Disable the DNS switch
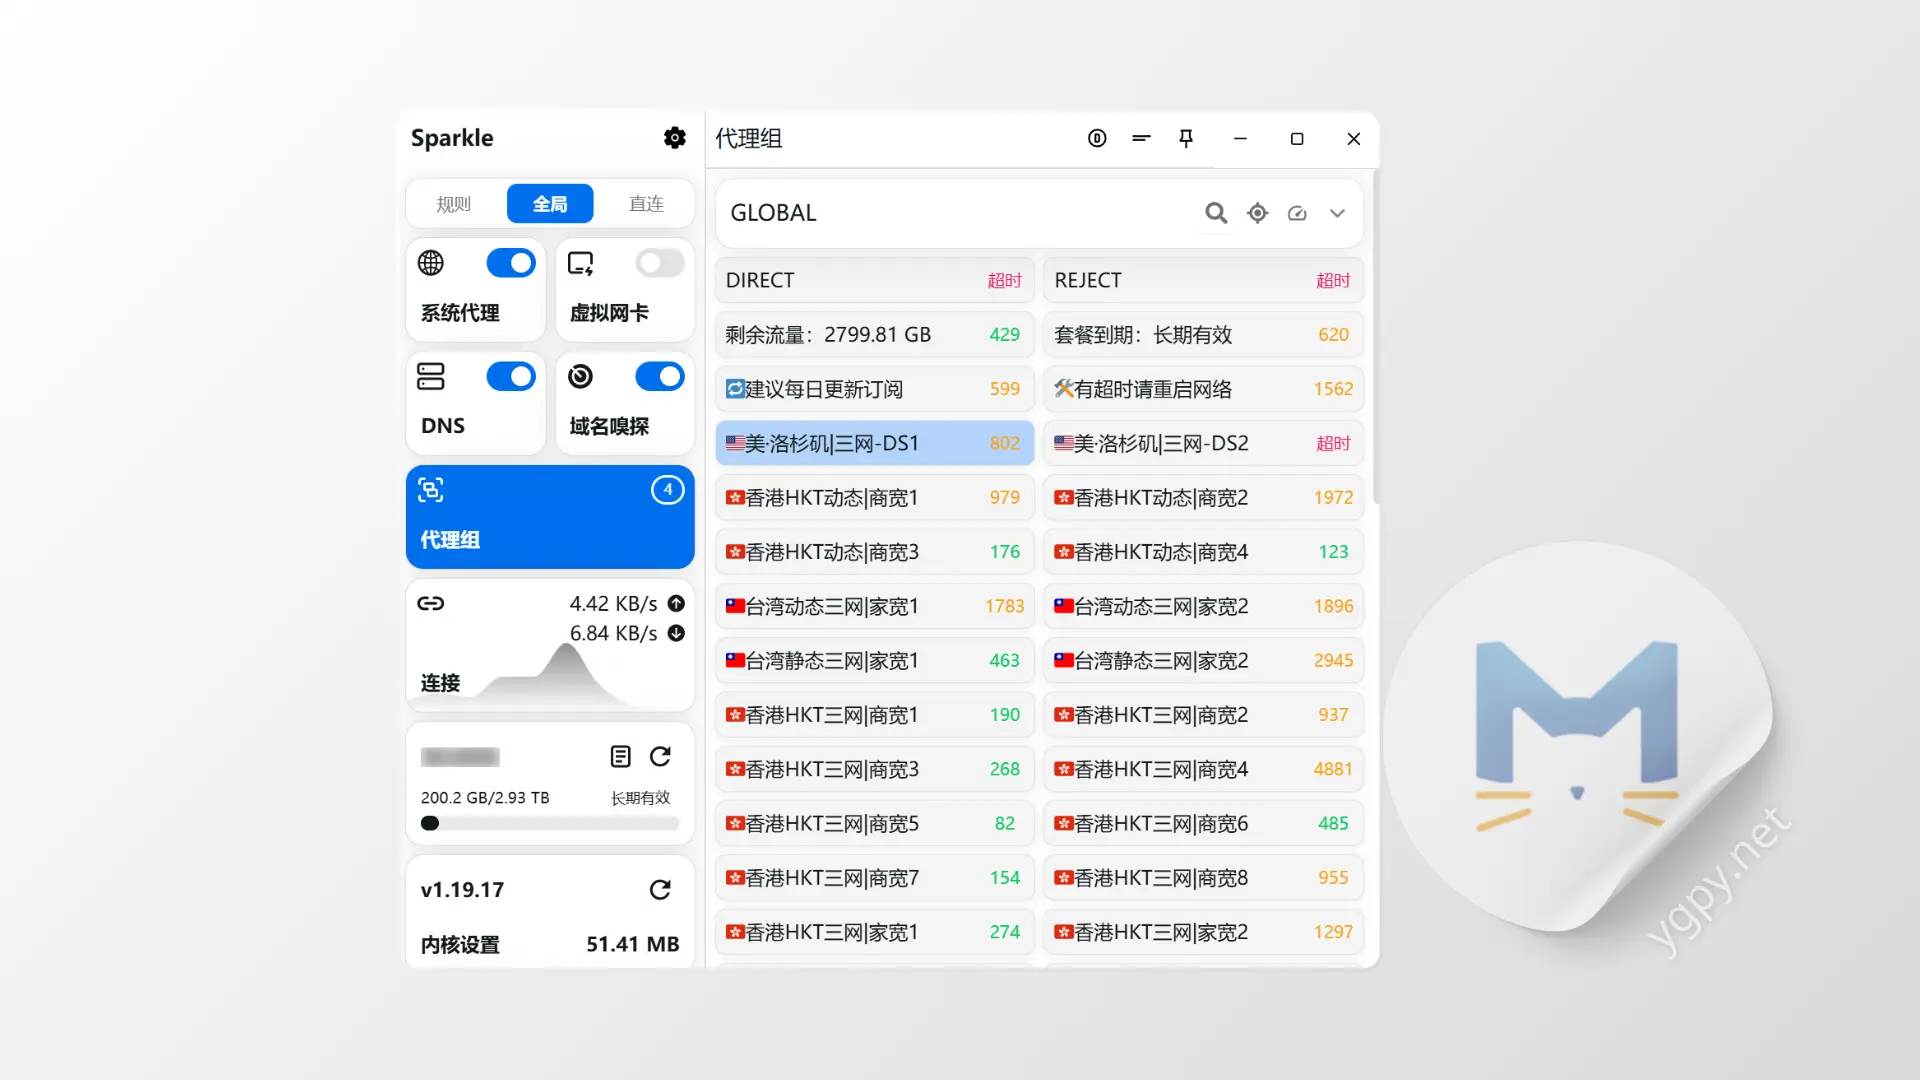 (511, 377)
